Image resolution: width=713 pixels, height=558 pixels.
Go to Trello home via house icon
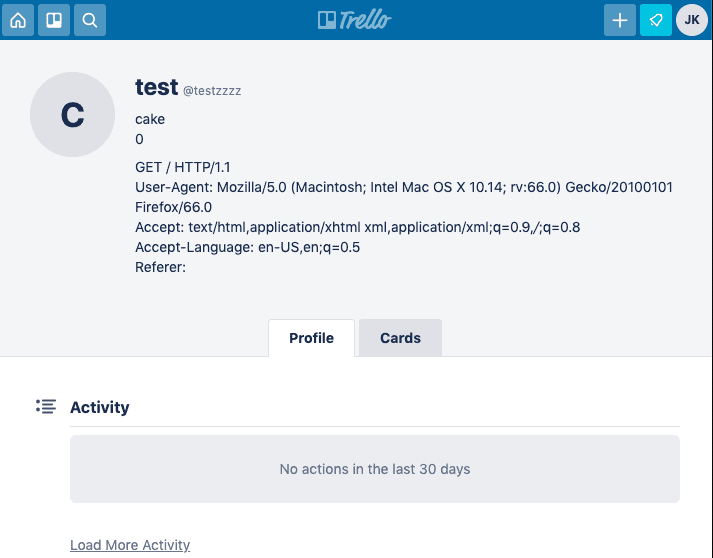[17, 20]
